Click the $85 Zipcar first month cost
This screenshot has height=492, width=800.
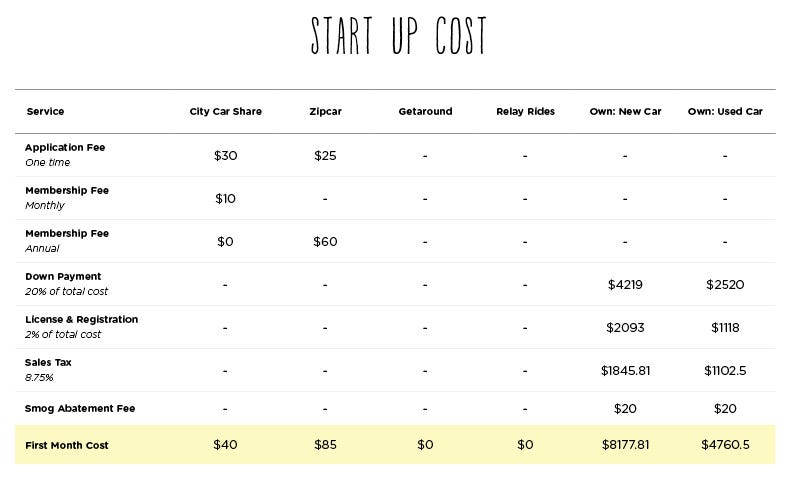pyautogui.click(x=326, y=445)
